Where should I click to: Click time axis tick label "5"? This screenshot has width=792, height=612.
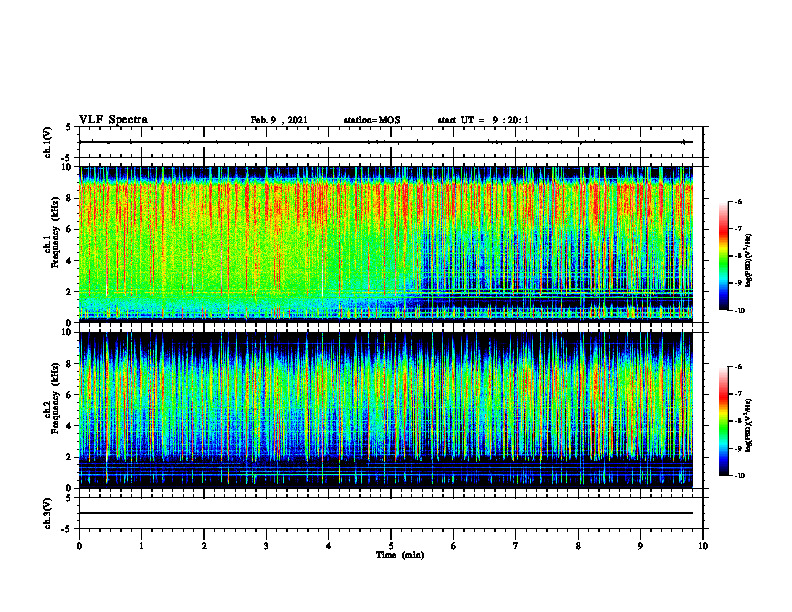point(391,546)
